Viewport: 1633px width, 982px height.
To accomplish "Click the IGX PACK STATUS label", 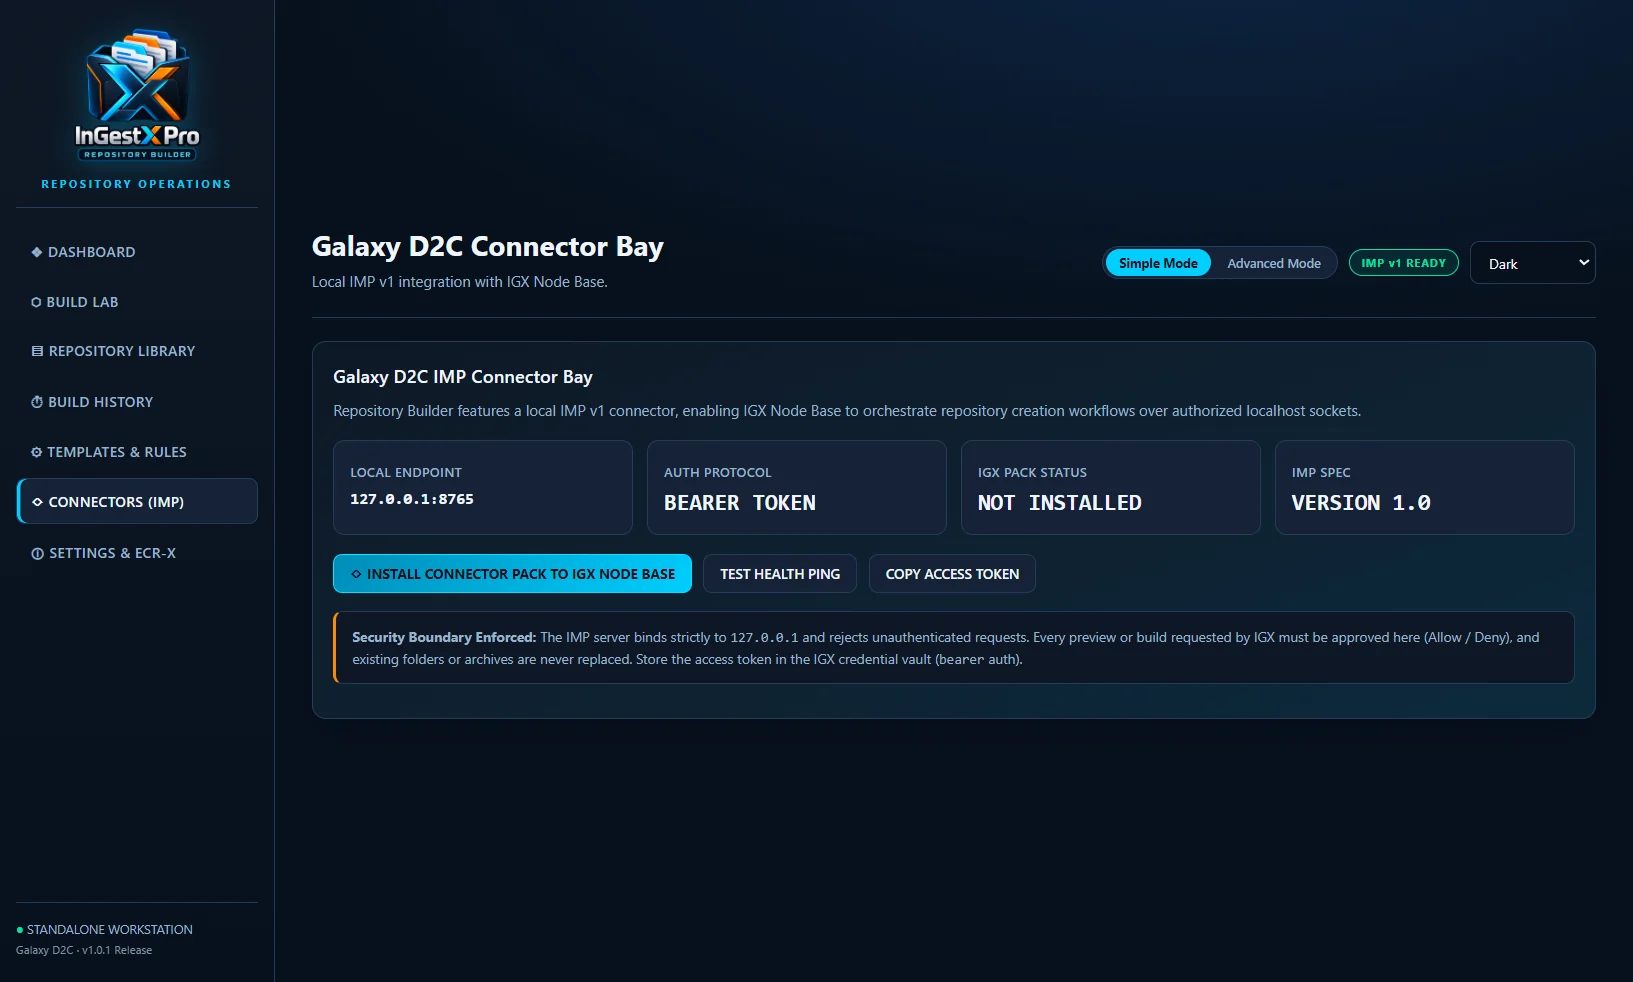I will pyautogui.click(x=1032, y=473).
